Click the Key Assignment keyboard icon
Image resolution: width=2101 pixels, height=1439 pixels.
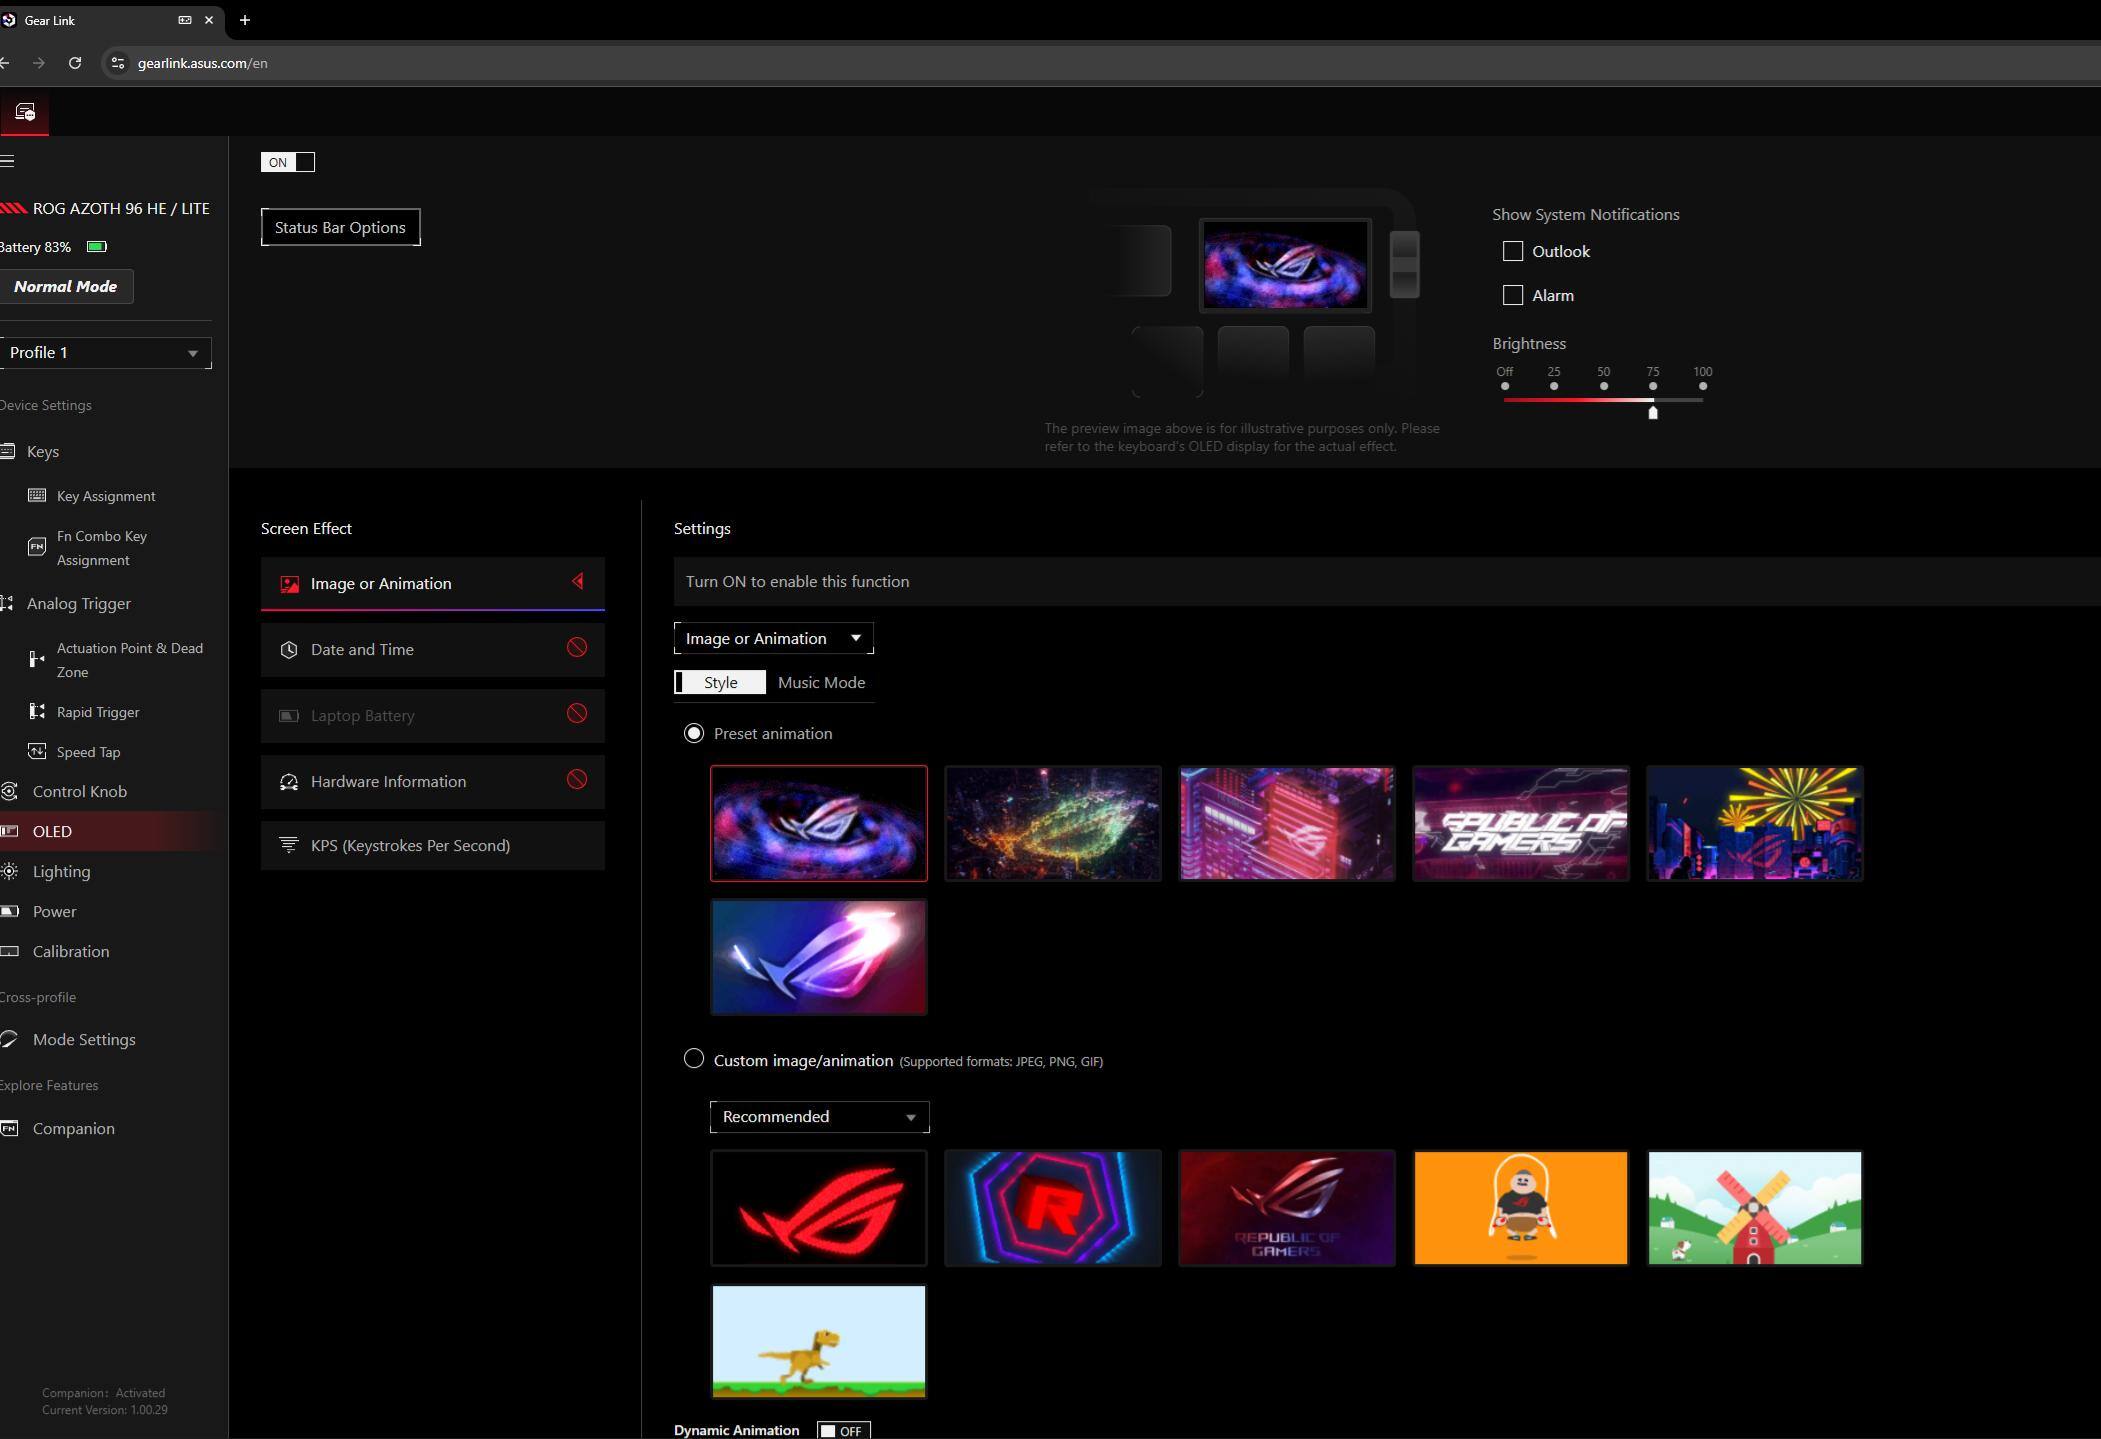point(37,495)
